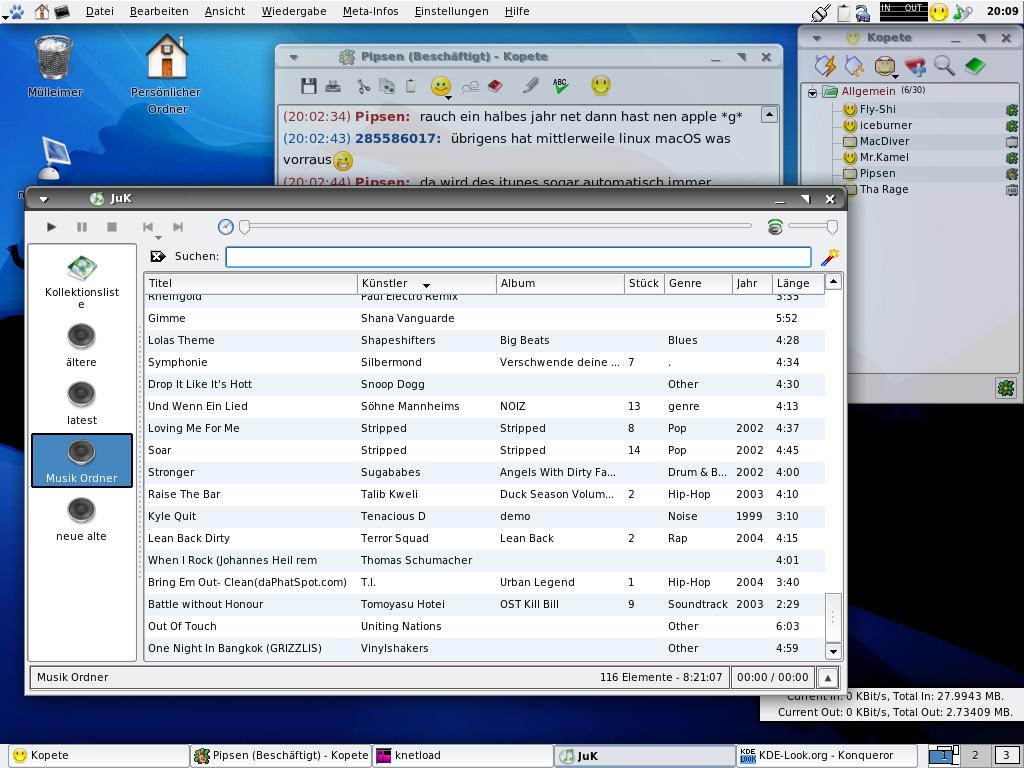Open the Meta-Infos menu
This screenshot has height=768, width=1024.
[370, 11]
